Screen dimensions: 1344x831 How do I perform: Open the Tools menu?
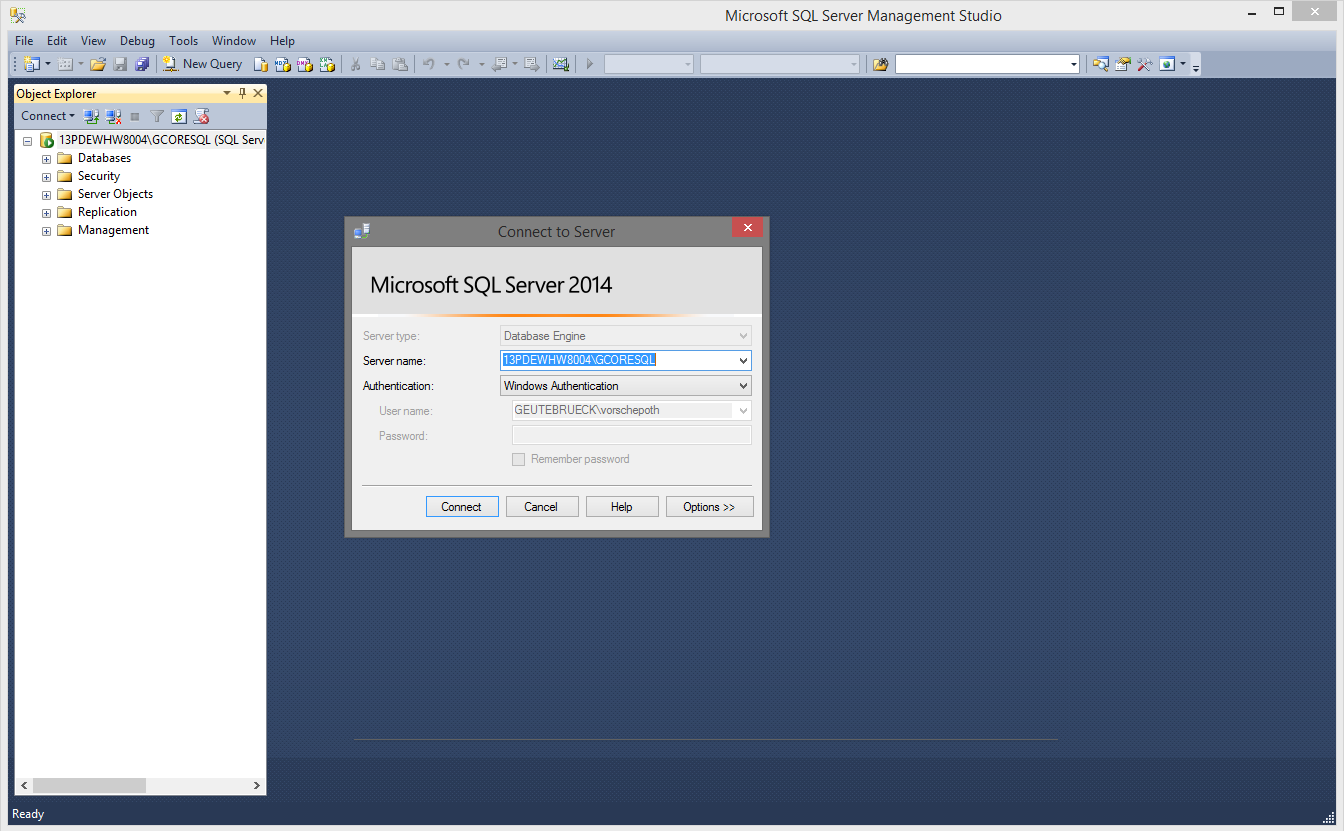click(x=183, y=41)
